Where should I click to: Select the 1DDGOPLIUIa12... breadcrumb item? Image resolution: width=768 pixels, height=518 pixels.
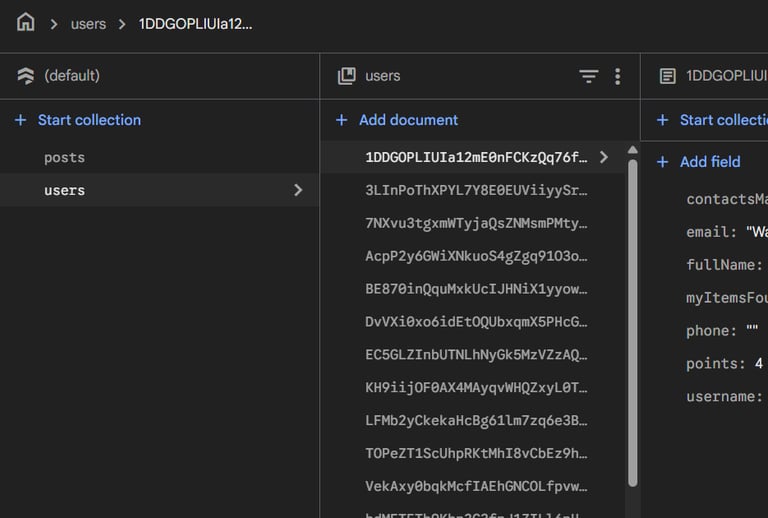pyautogui.click(x=195, y=24)
